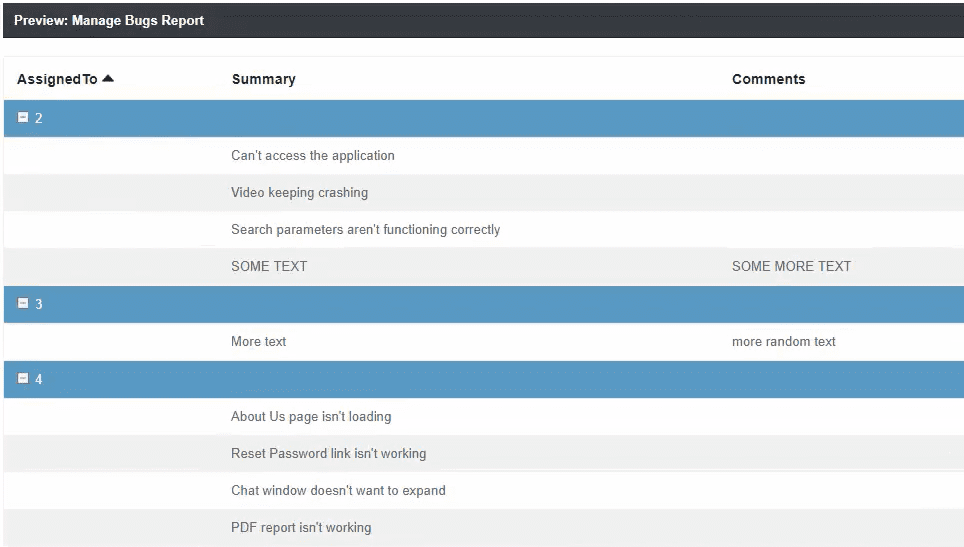The height and width of the screenshot is (547, 964).
Task: Click the Summary column header
Action: 263,79
